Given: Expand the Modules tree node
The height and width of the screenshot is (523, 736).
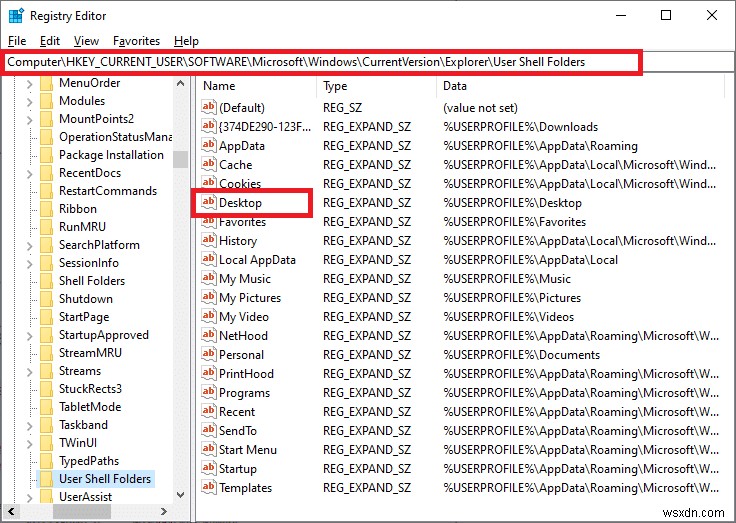Looking at the screenshot, I should pos(30,102).
